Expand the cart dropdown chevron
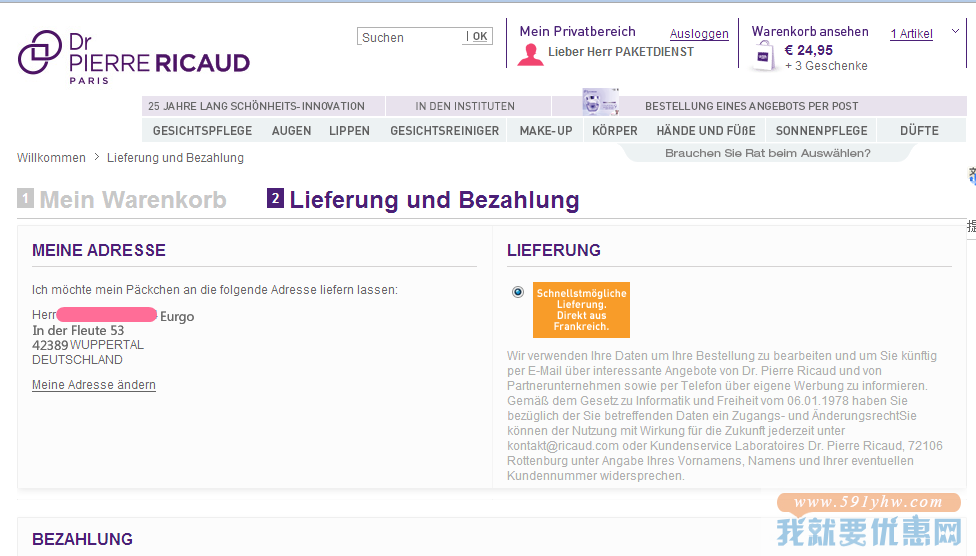Image resolution: width=976 pixels, height=556 pixels. point(955,31)
